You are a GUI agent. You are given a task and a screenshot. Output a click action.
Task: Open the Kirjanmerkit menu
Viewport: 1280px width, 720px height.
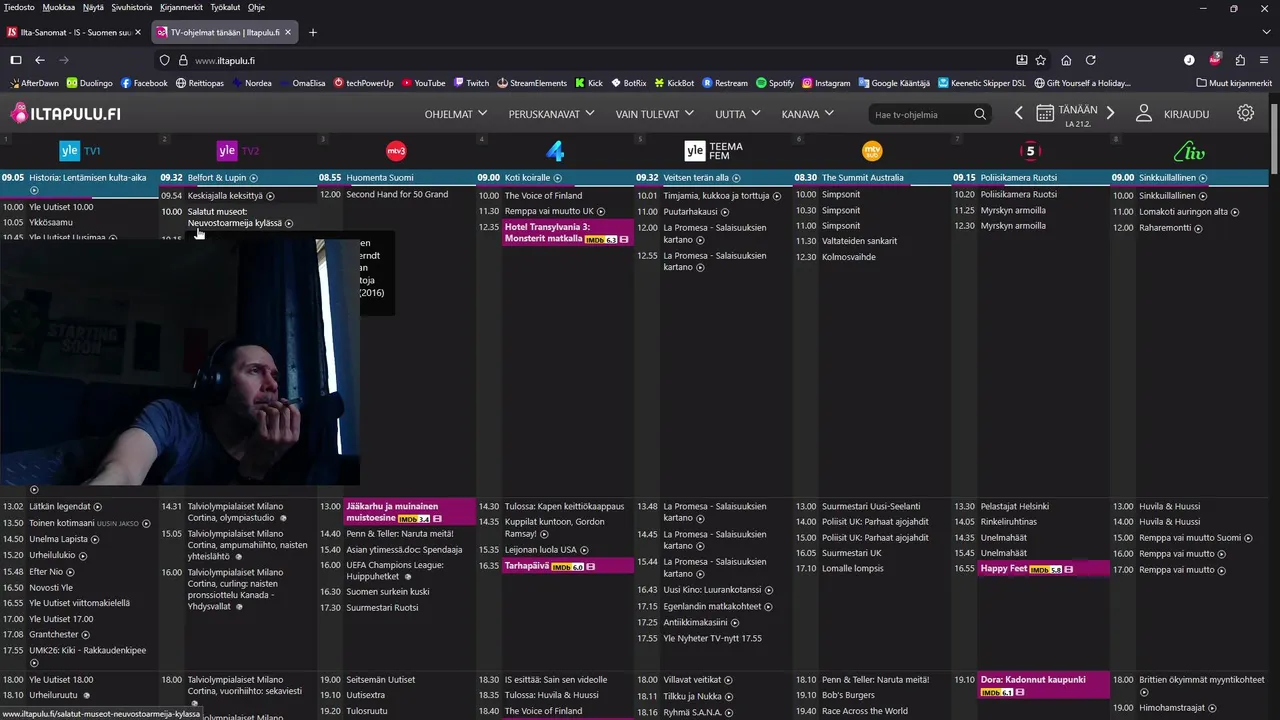181,7
